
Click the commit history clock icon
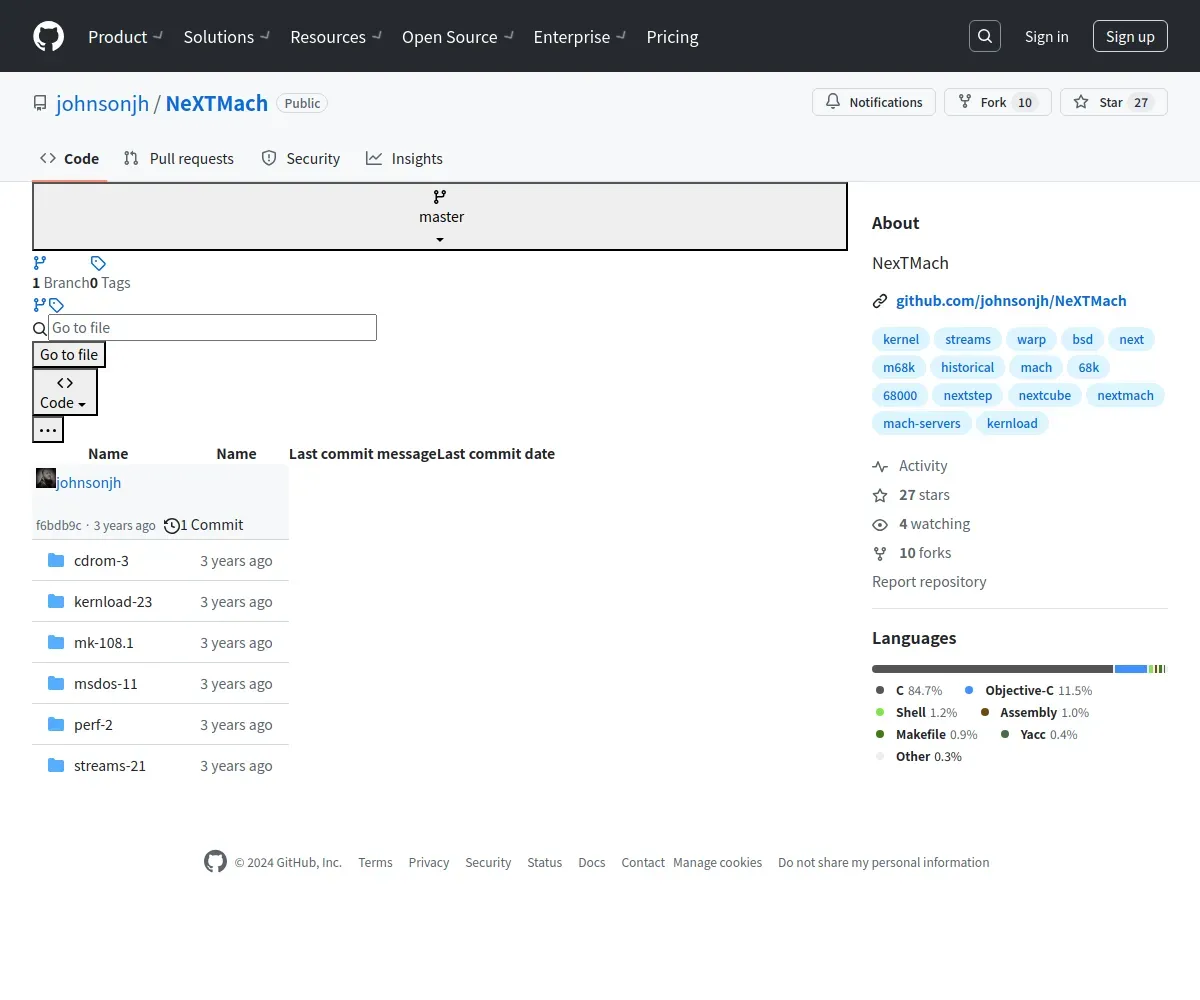point(172,525)
